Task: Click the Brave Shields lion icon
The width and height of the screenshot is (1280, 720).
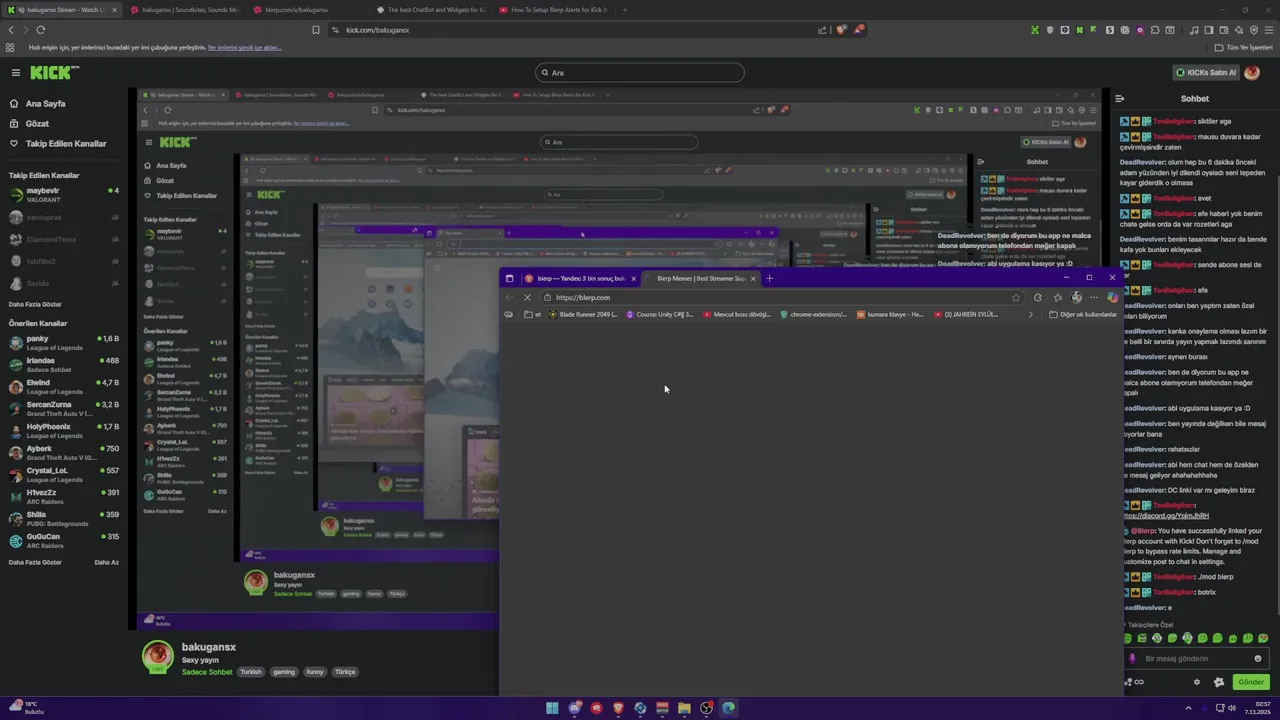Action: click(x=841, y=30)
